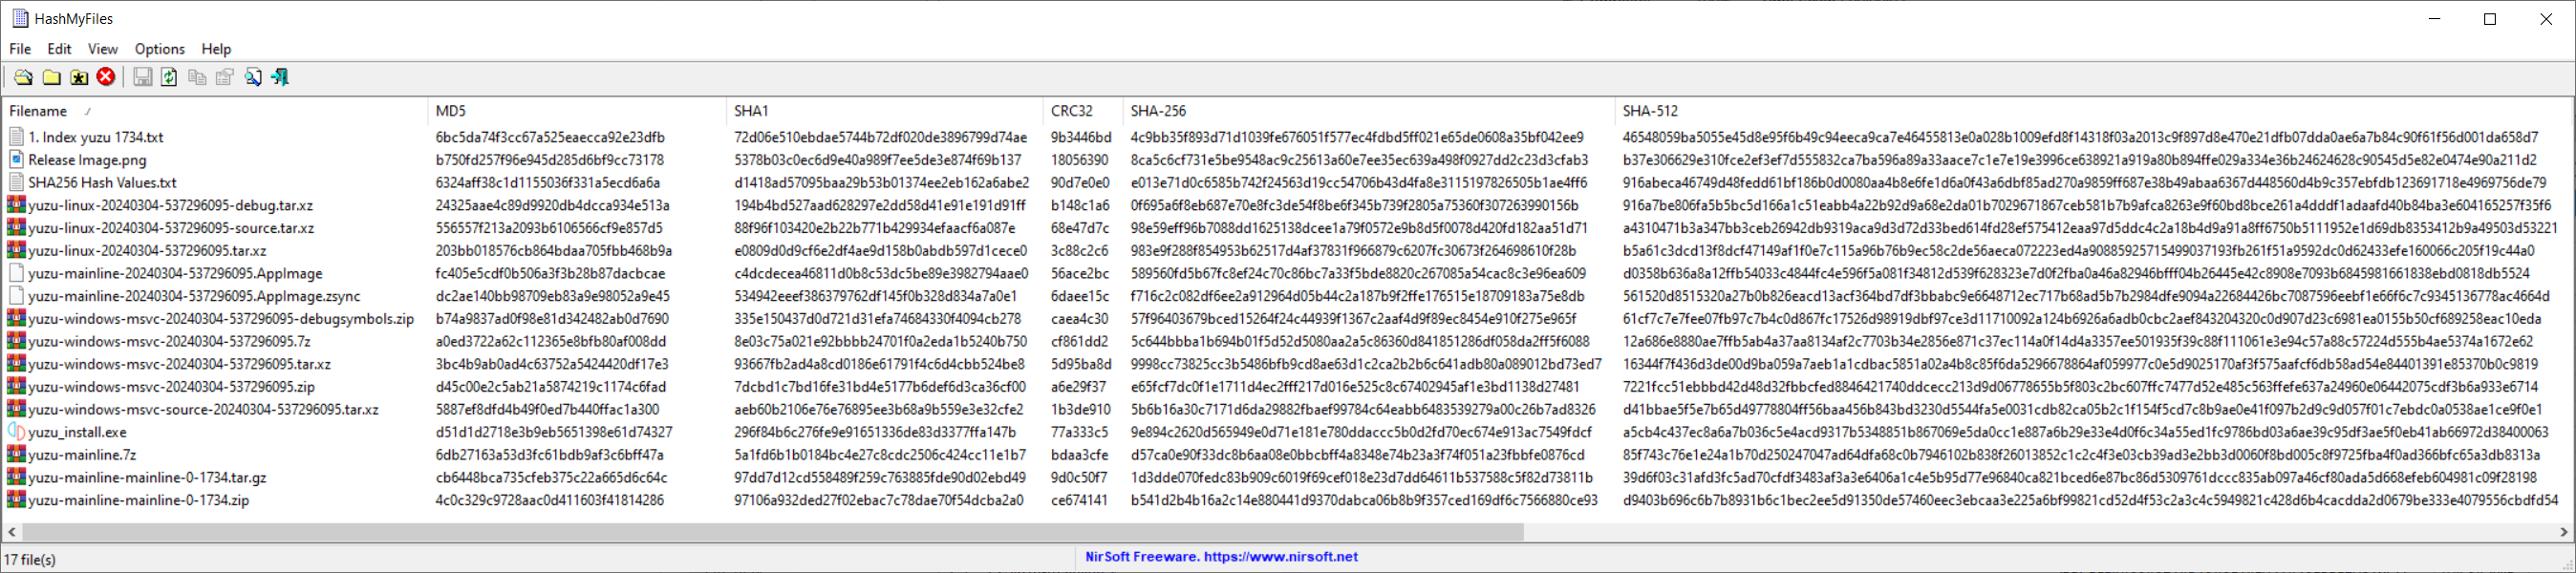Image resolution: width=2576 pixels, height=573 pixels.
Task: Click the horizontal scrollbar right arrow
Action: point(2562,532)
